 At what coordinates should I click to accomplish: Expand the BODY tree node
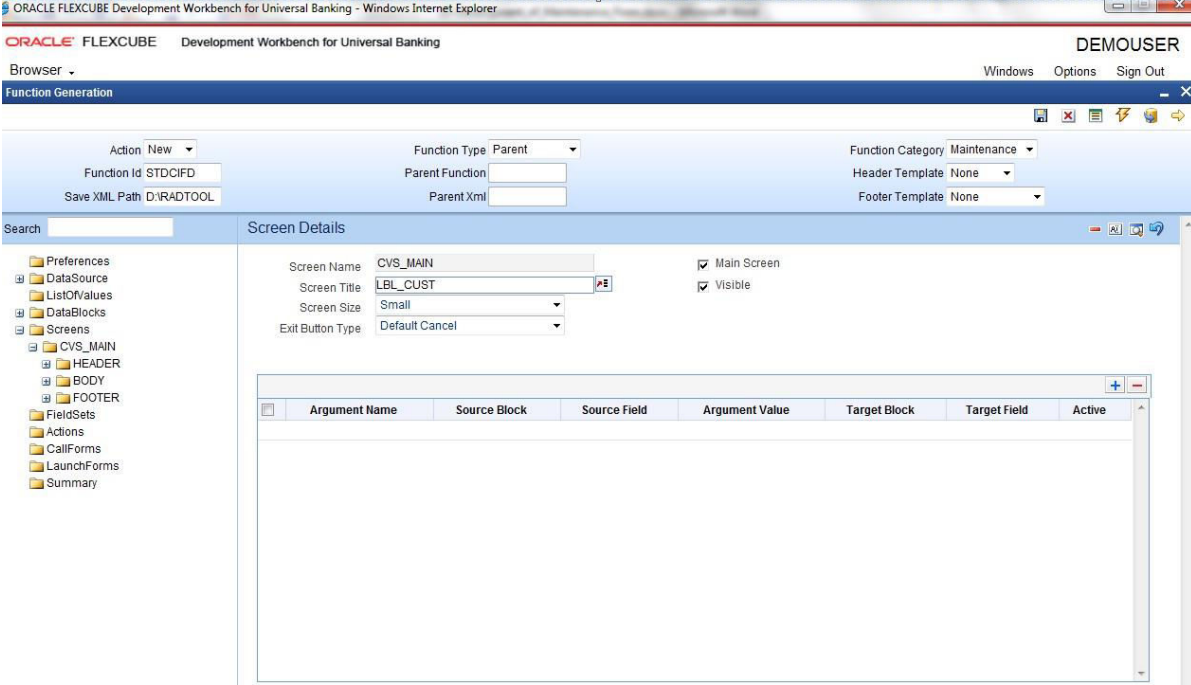46,381
